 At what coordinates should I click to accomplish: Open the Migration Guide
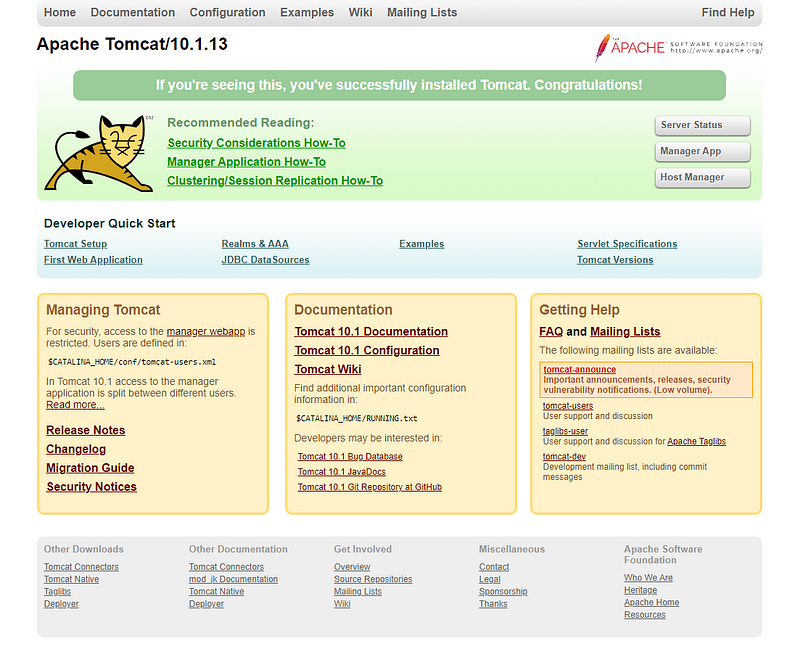90,467
